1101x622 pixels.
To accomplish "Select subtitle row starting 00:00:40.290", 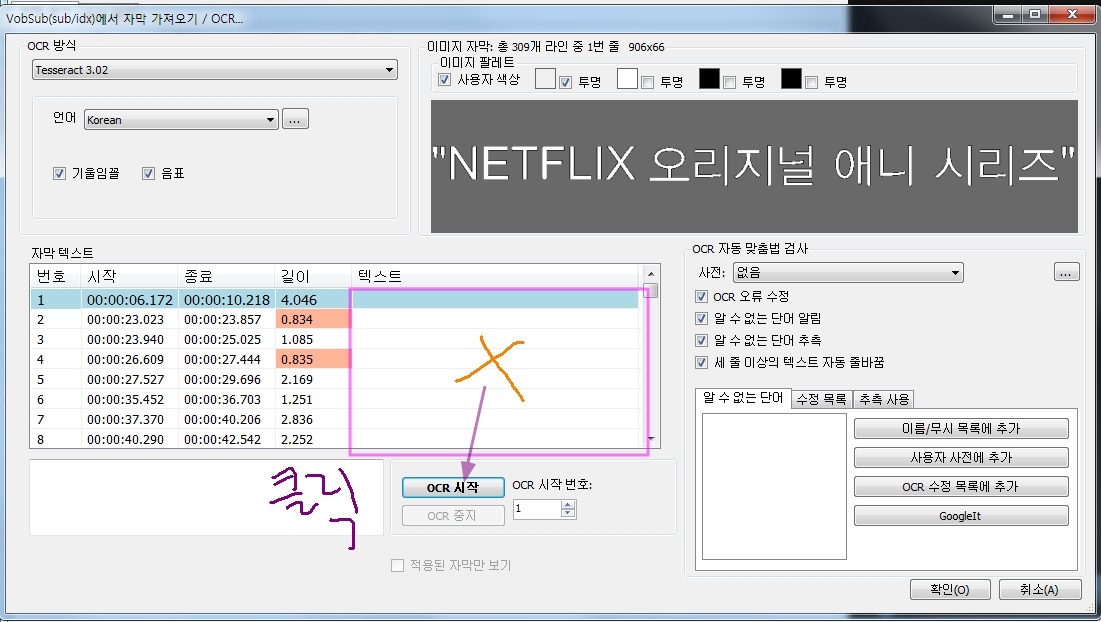I will pyautogui.click(x=335, y=439).
